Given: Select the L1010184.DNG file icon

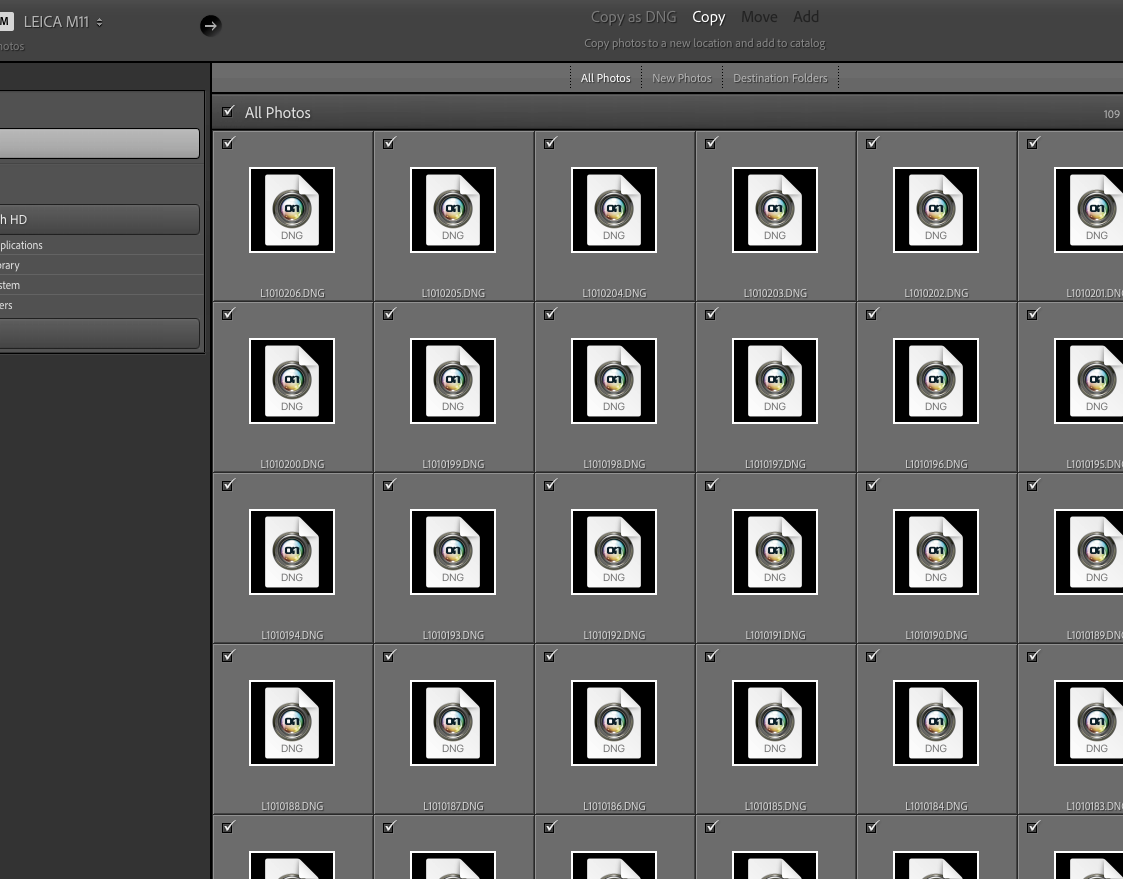Looking at the screenshot, I should point(936,724).
